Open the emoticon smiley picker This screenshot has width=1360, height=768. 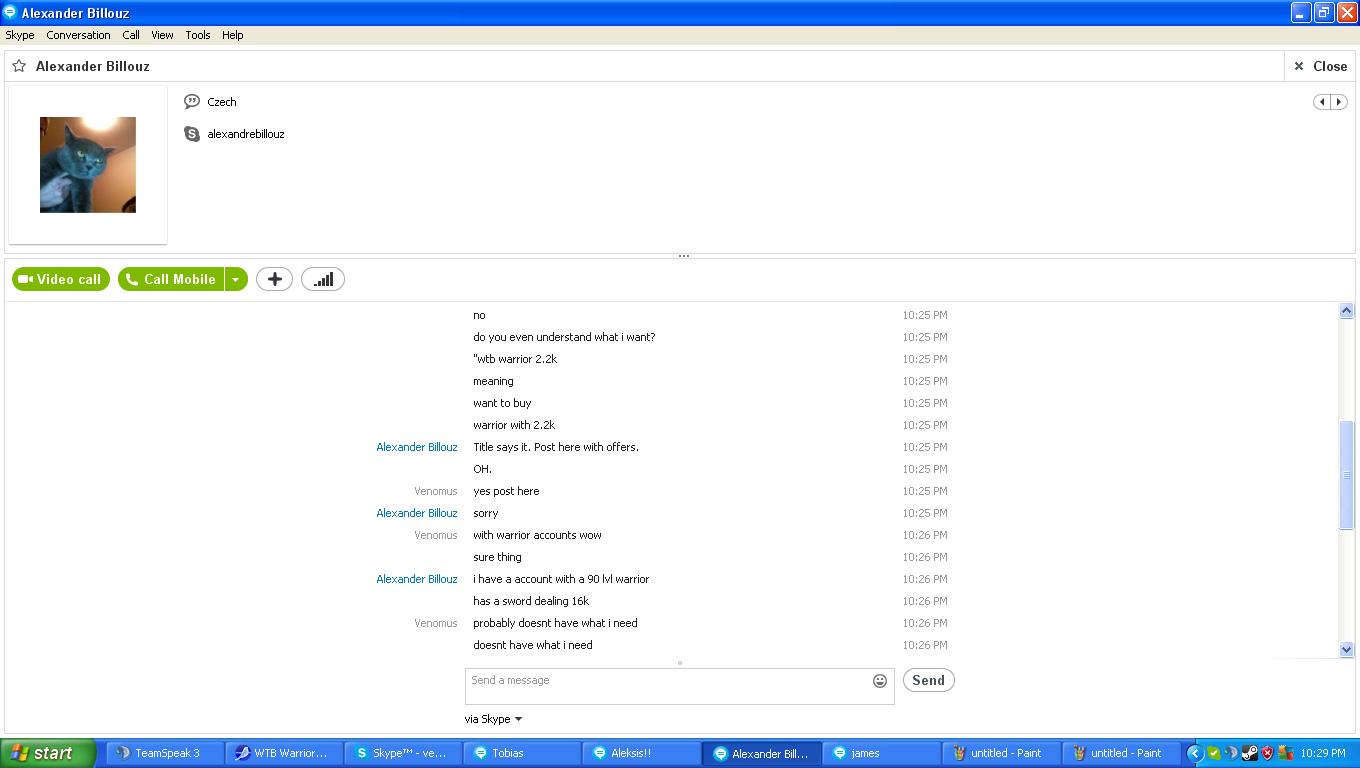(x=880, y=681)
